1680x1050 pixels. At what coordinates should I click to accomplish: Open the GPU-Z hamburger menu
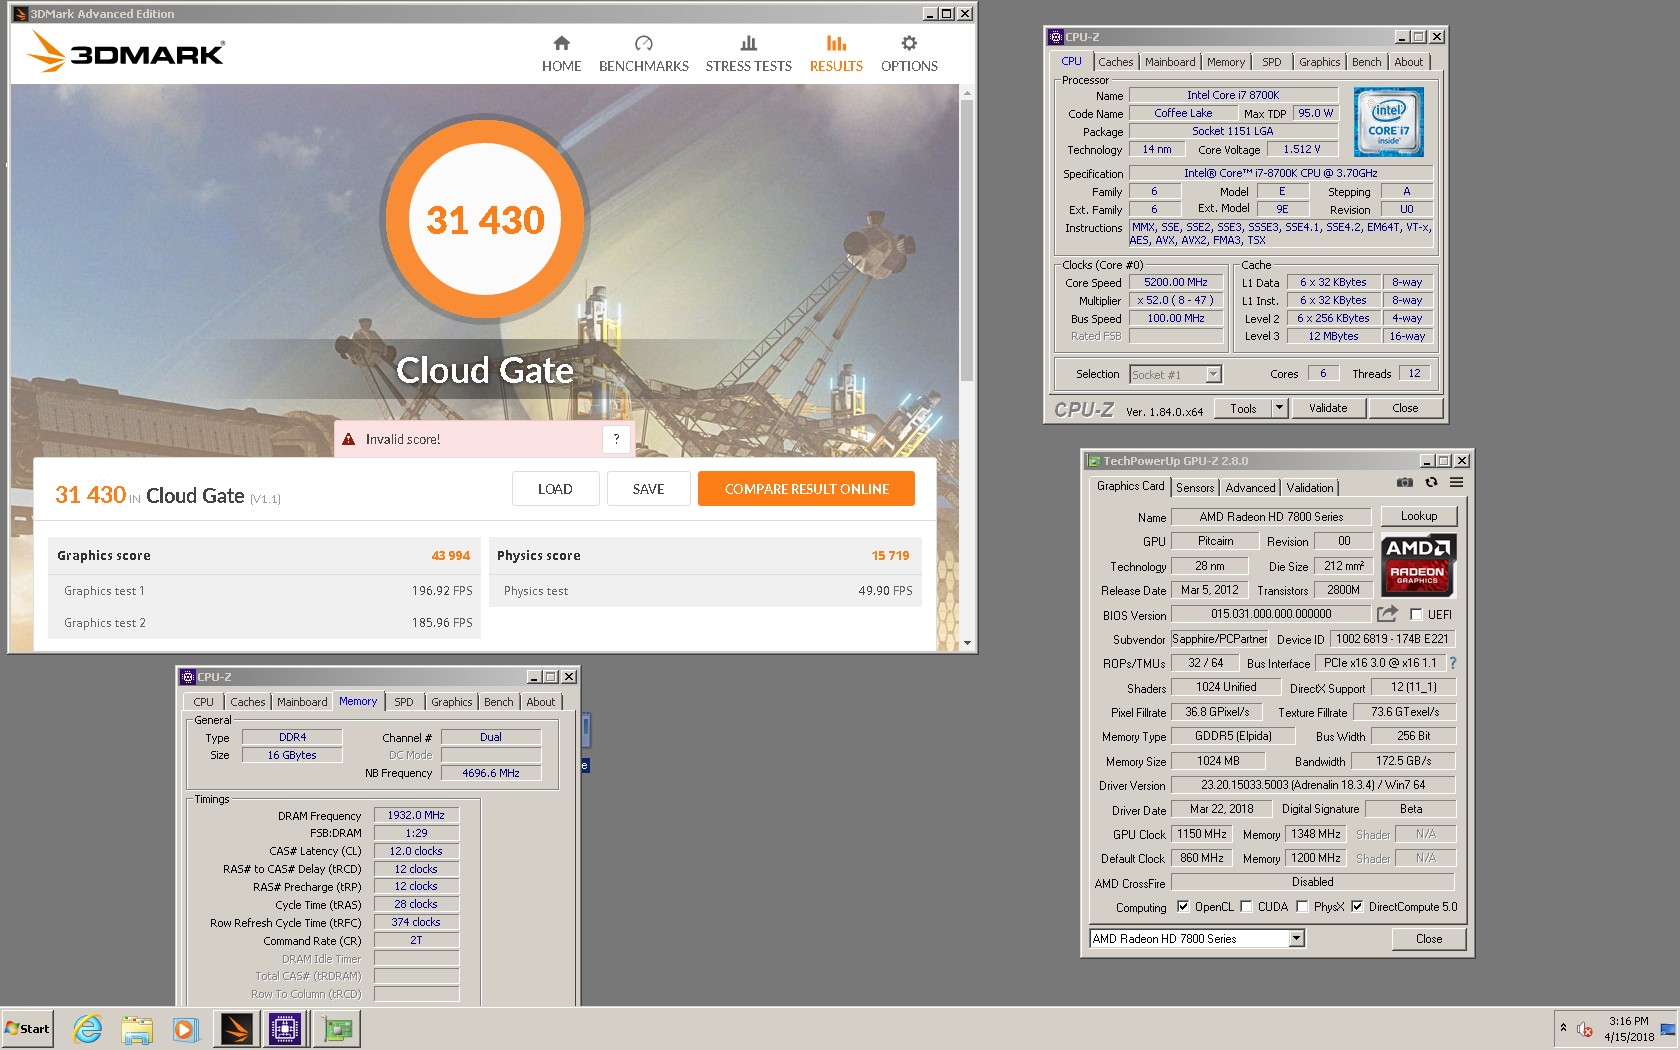coord(1456,482)
